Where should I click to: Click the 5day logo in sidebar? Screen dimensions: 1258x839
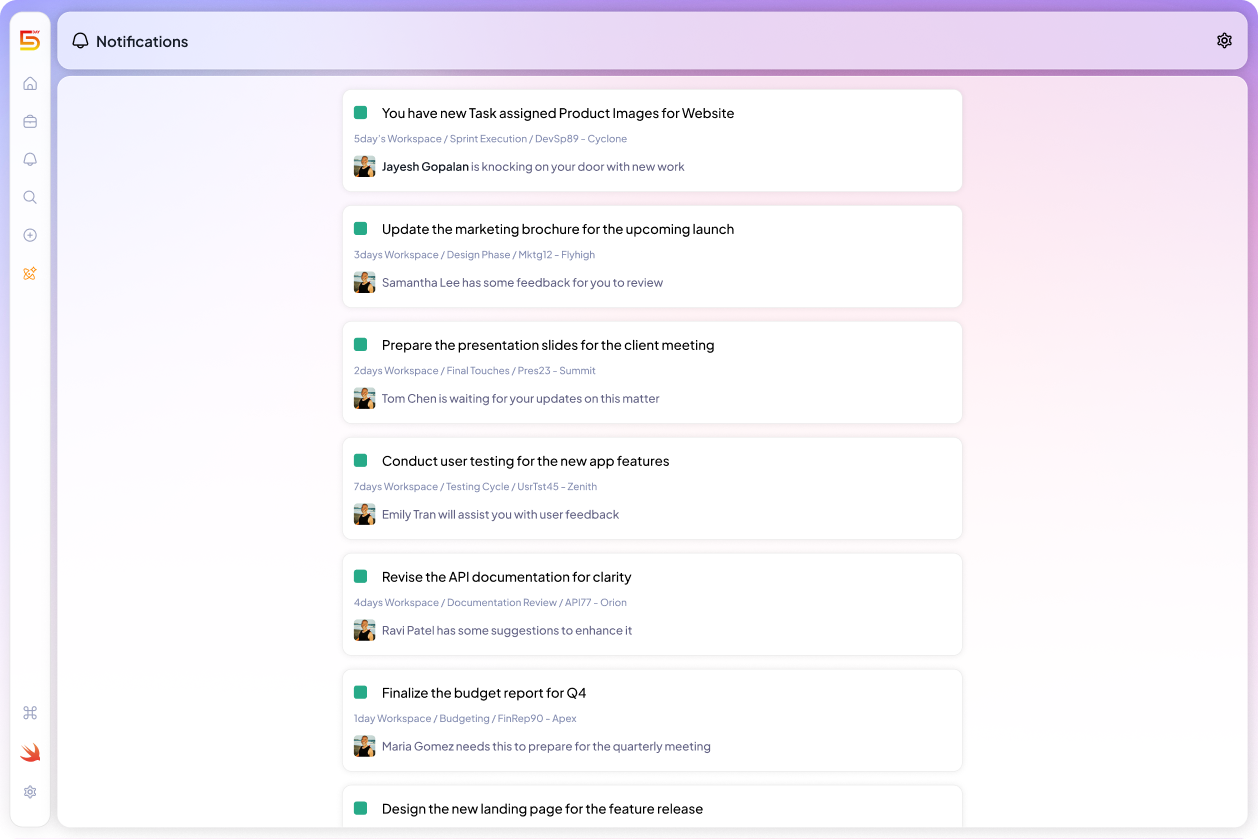pyautogui.click(x=30, y=40)
